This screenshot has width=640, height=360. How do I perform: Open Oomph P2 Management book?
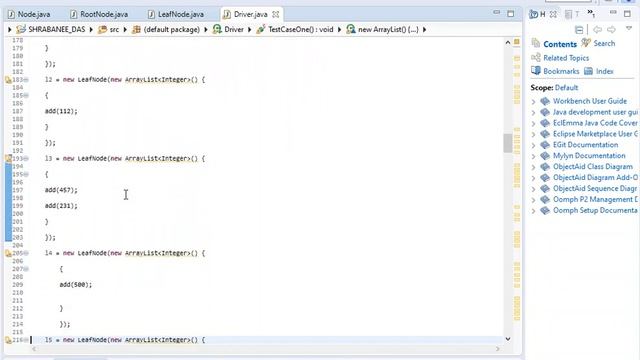[595, 200]
